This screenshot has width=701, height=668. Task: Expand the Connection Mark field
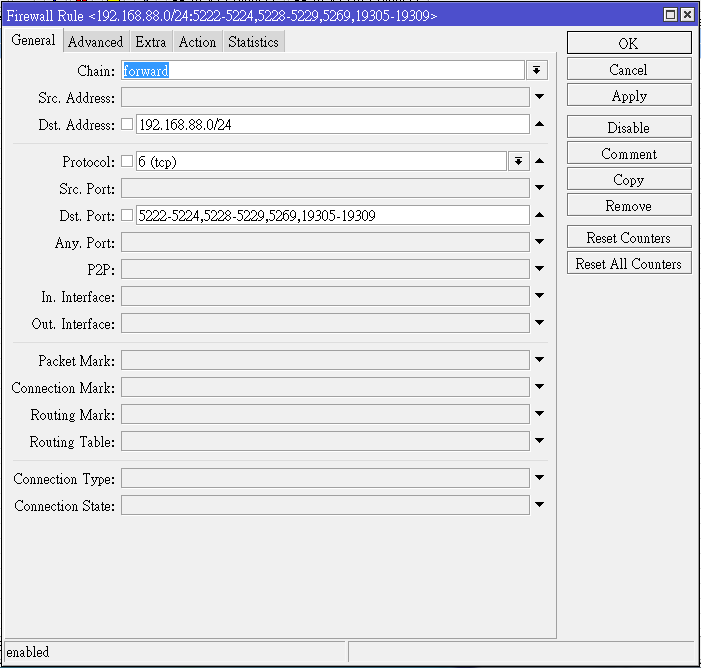(540, 387)
